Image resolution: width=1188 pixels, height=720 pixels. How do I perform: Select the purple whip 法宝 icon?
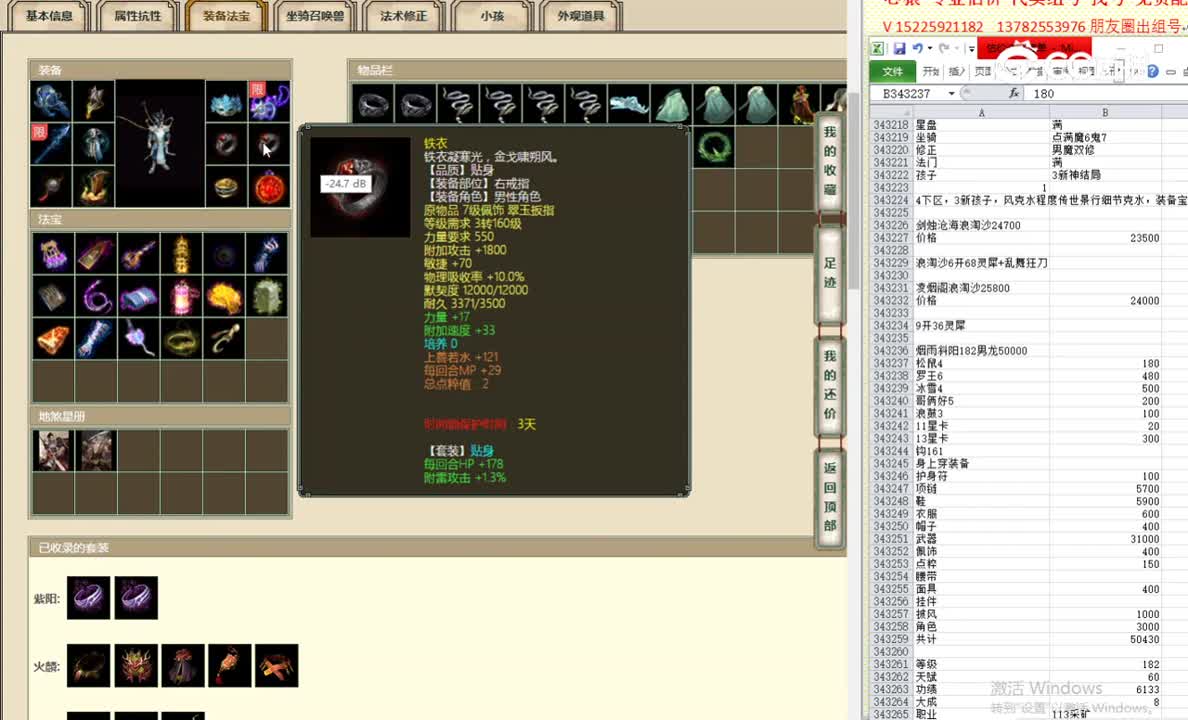coord(95,296)
